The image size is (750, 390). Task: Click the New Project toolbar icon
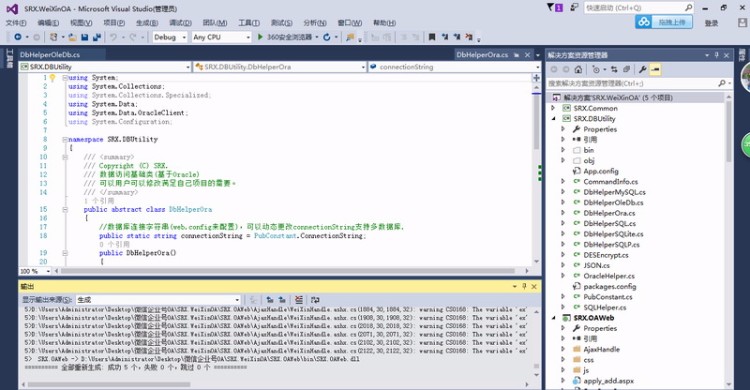pos(54,37)
